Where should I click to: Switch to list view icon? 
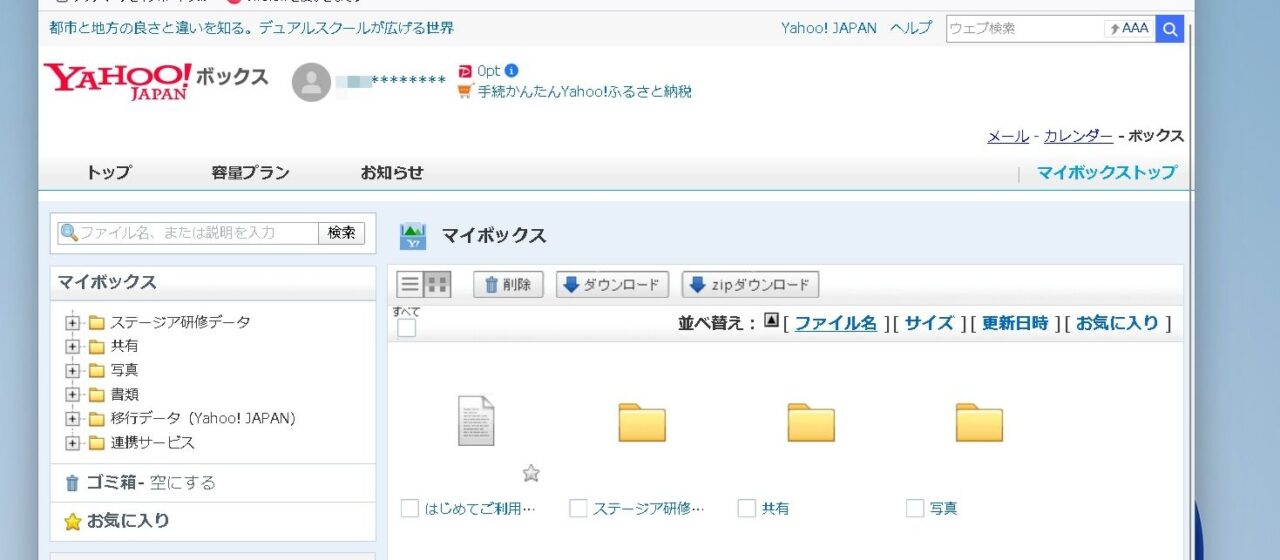(x=410, y=285)
